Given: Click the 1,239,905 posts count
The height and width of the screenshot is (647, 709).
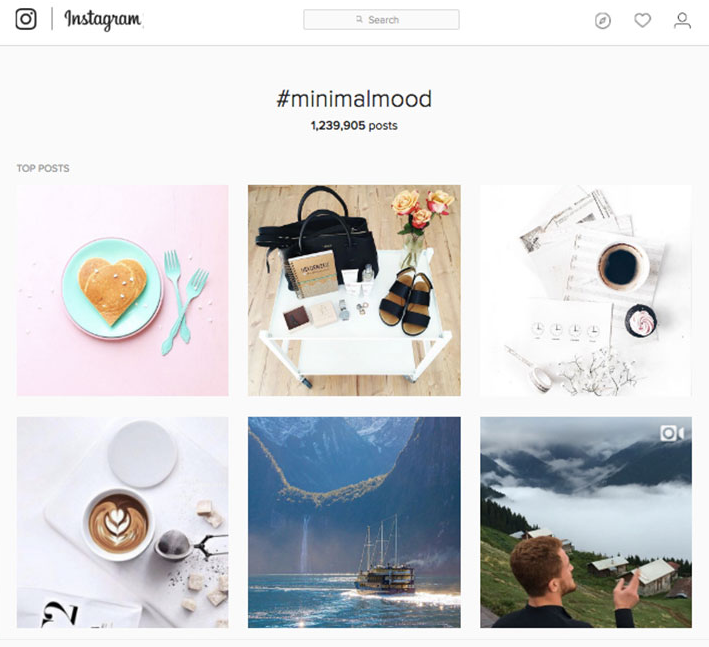Looking at the screenshot, I should click(x=354, y=126).
